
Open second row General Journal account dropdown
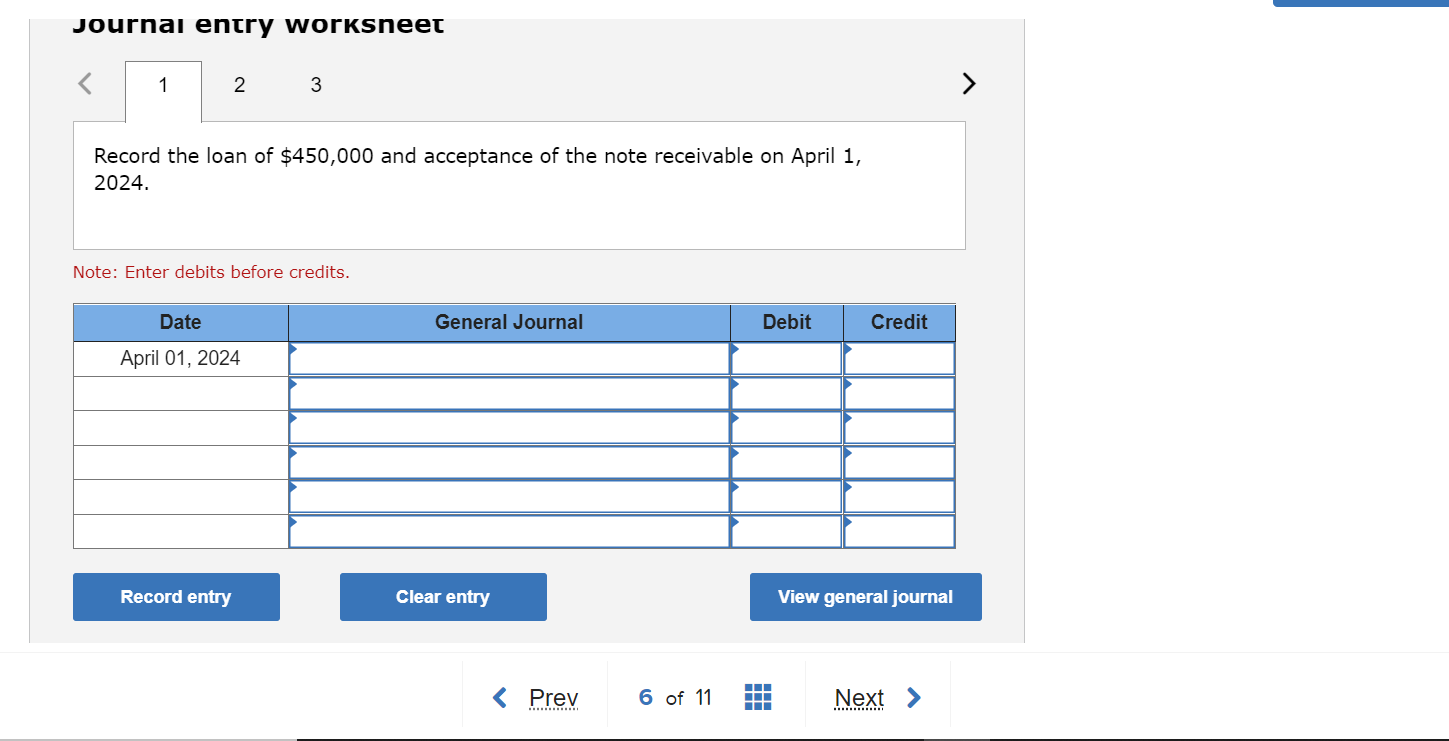click(x=509, y=393)
